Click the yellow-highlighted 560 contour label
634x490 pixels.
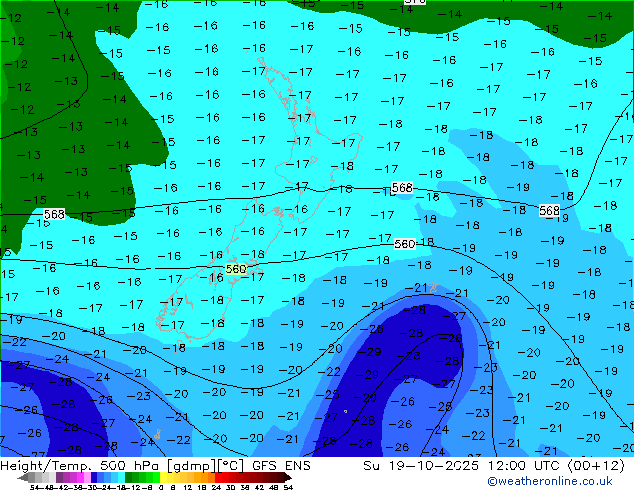[235, 269]
